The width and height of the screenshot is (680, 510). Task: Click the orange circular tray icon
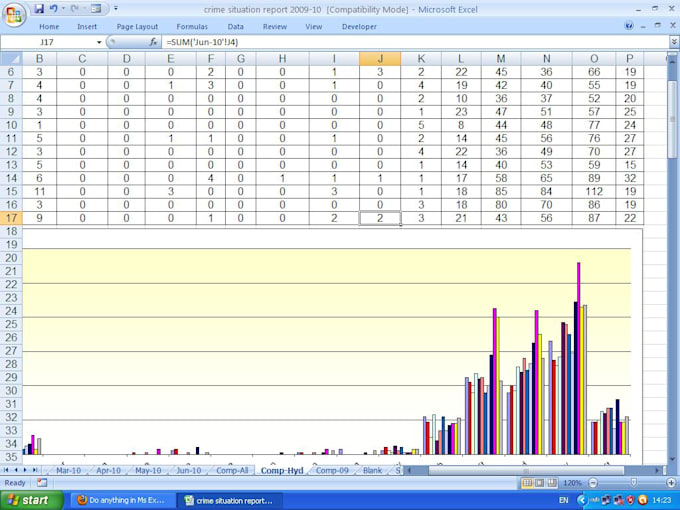643,500
